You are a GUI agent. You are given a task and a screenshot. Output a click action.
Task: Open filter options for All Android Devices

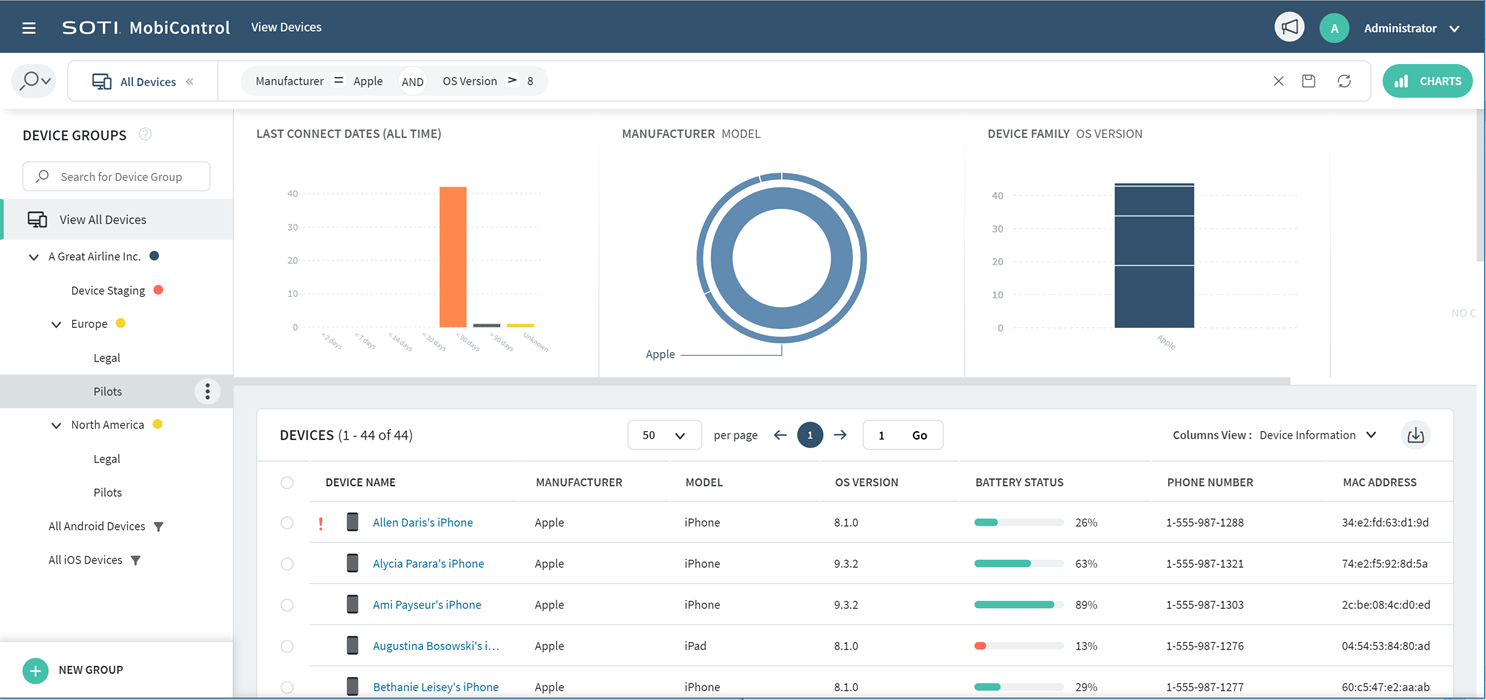point(159,526)
